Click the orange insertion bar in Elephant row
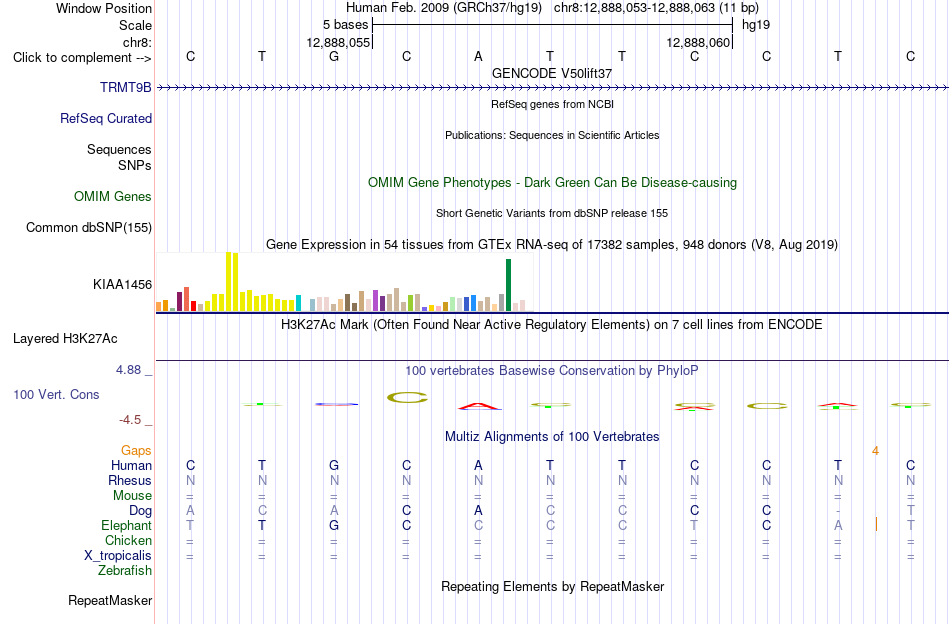 [876, 524]
